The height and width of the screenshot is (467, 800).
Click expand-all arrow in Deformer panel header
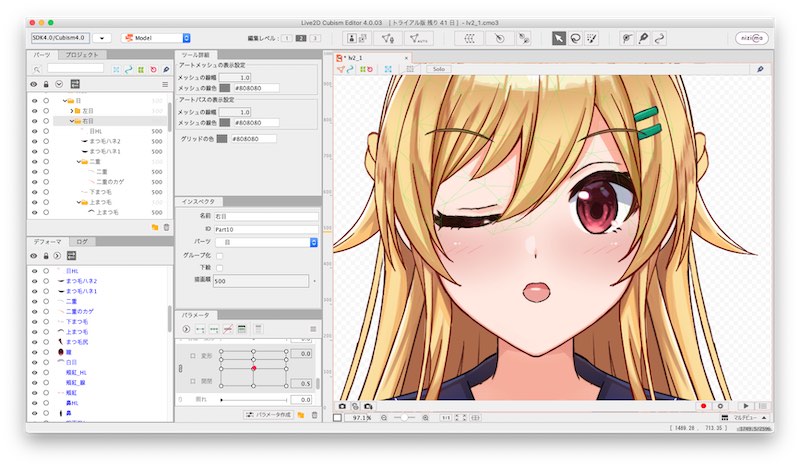[x=57, y=256]
